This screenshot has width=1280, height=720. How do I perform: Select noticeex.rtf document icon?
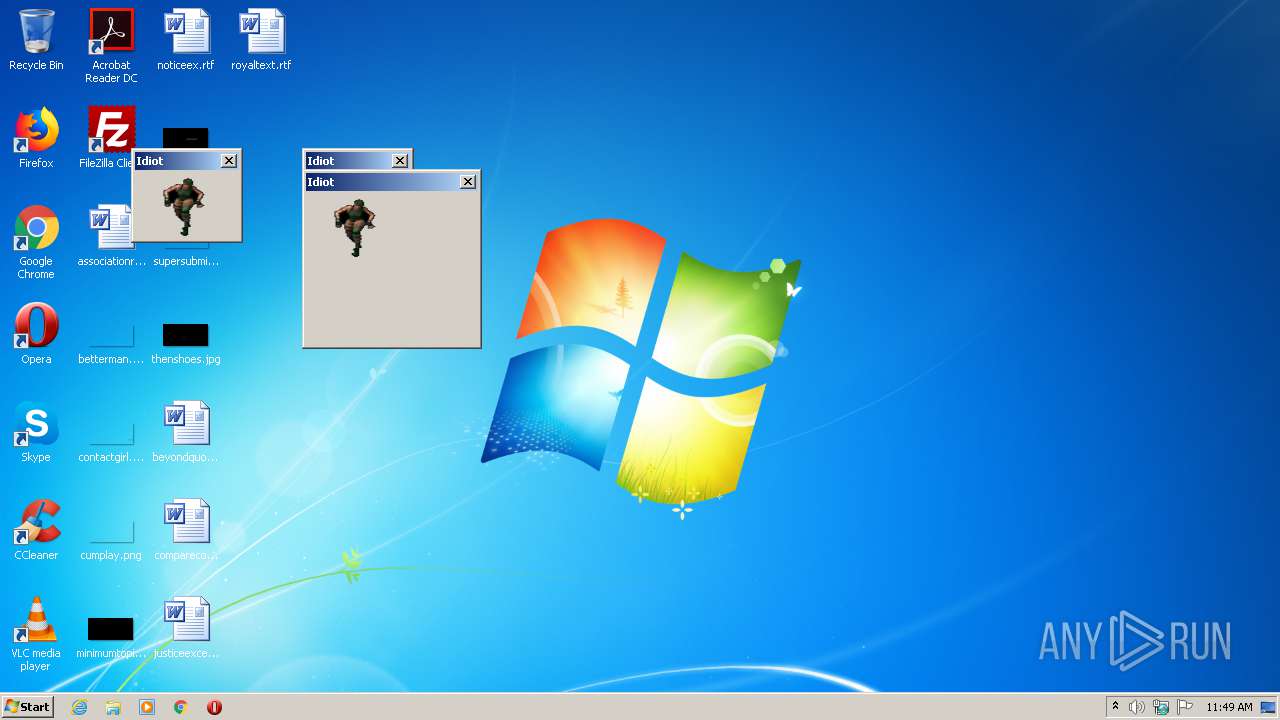pyautogui.click(x=186, y=40)
